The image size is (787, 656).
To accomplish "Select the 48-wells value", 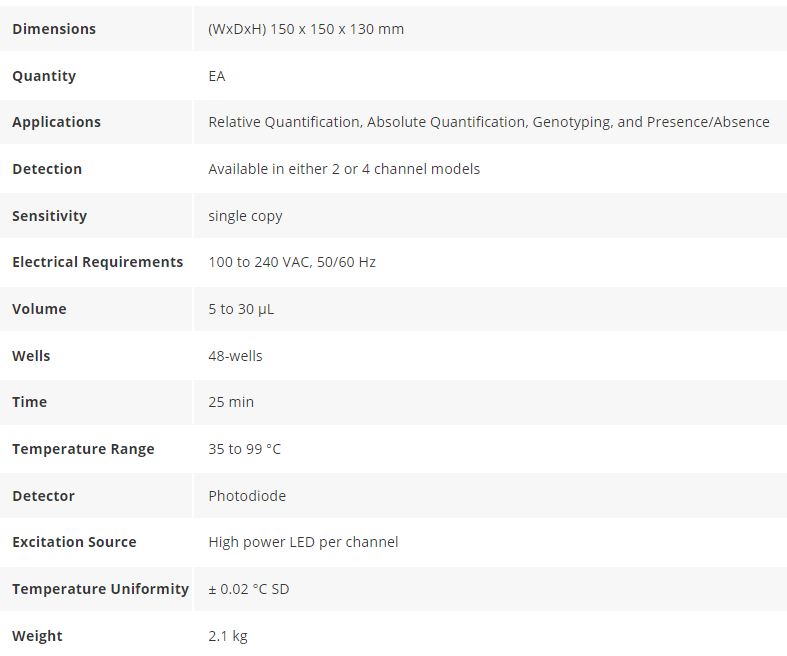I will tap(235, 356).
